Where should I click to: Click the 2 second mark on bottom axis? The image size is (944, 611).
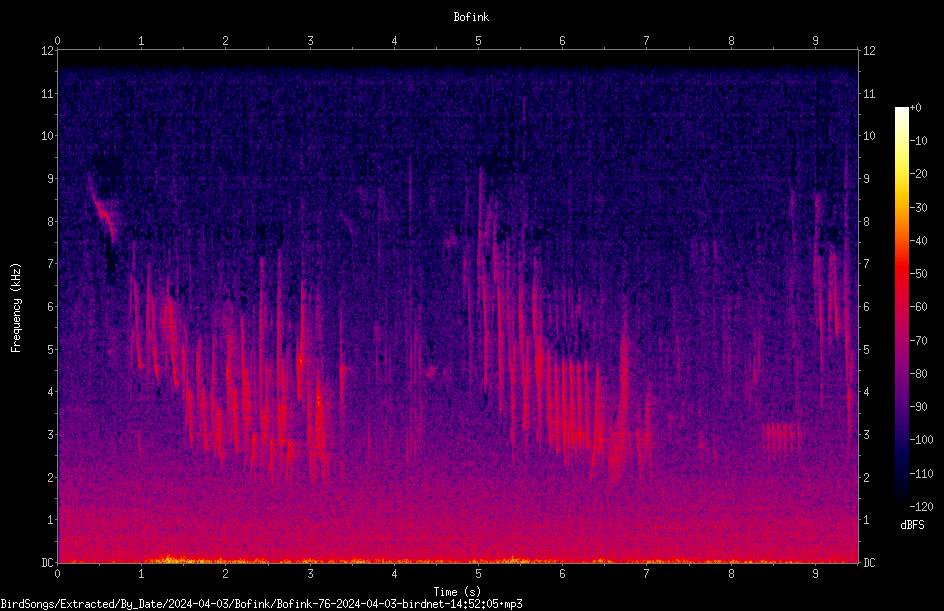click(225, 574)
